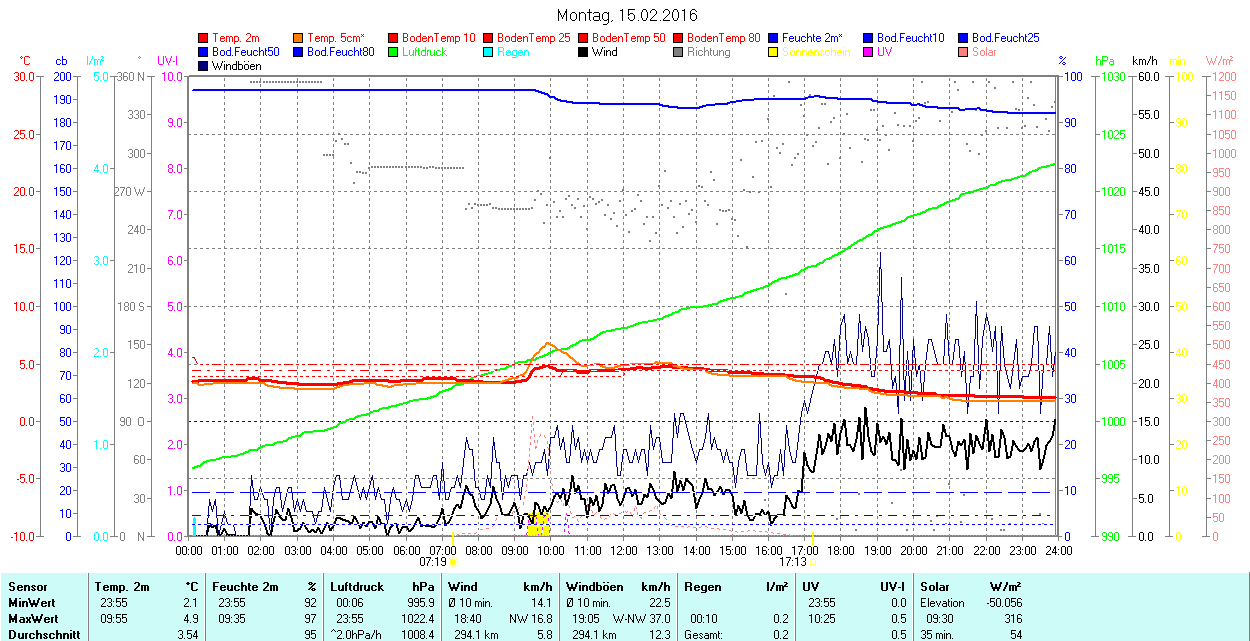Screen dimensions: 1250x641
Task: Select the Luftdruck column header in table
Action: point(357,587)
